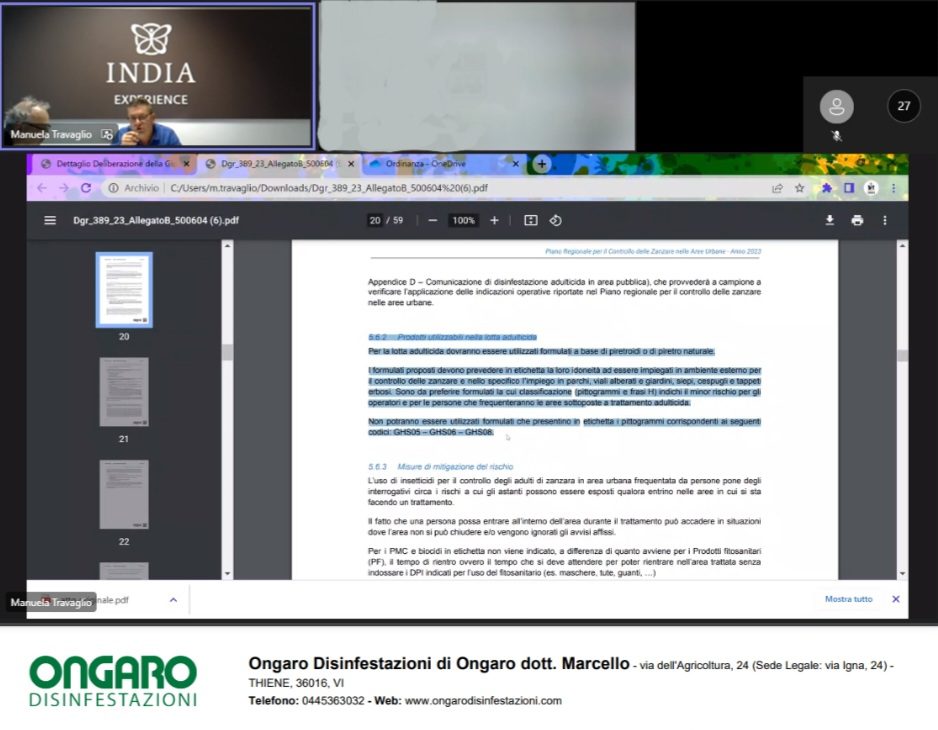Click the PDF page number field
Image resolution: width=938 pixels, height=730 pixels.
[375, 221]
